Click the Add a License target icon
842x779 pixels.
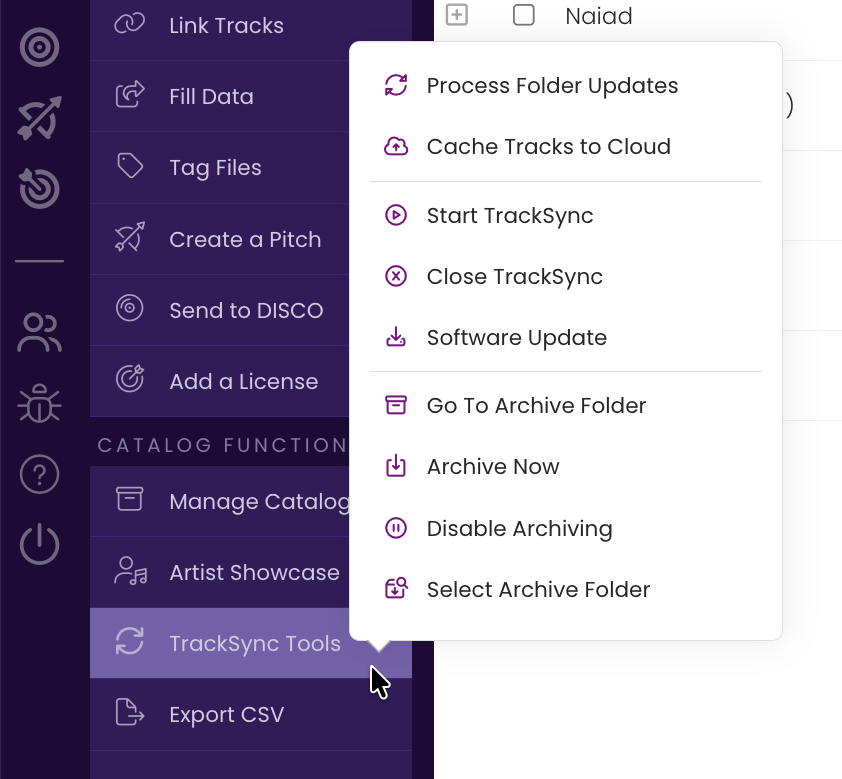click(130, 379)
